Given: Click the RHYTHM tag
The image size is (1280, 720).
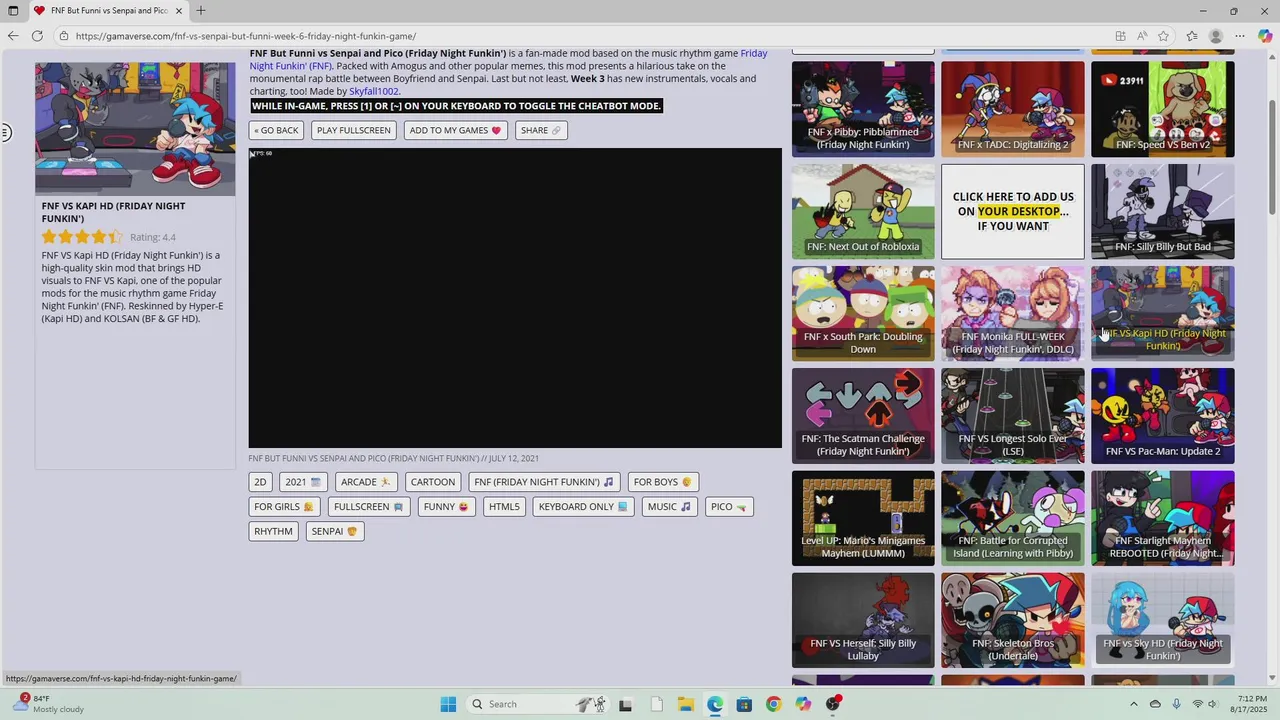Looking at the screenshot, I should click(x=273, y=532).
